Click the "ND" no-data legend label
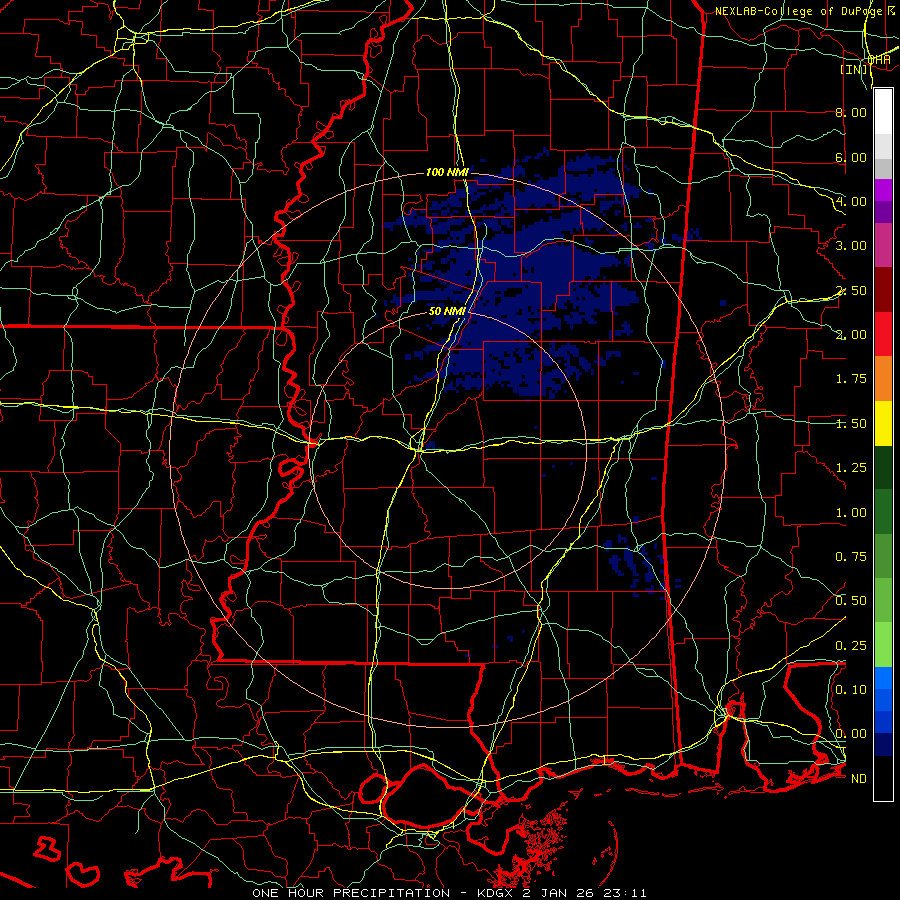The image size is (900, 900). click(x=859, y=779)
